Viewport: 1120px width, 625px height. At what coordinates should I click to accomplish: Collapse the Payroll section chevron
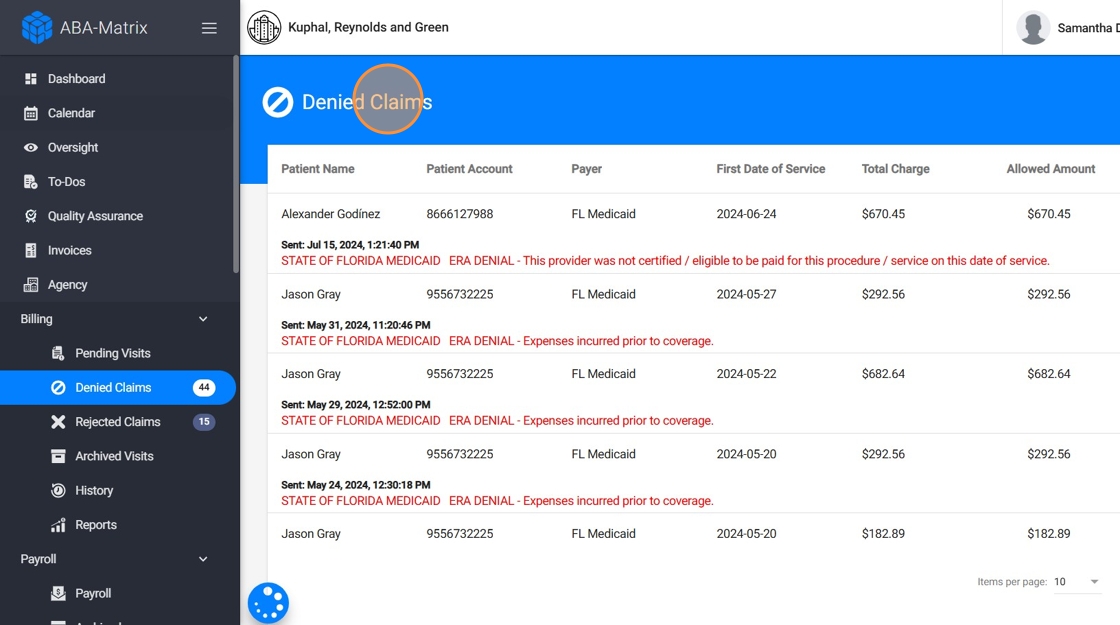pyautogui.click(x=203, y=559)
